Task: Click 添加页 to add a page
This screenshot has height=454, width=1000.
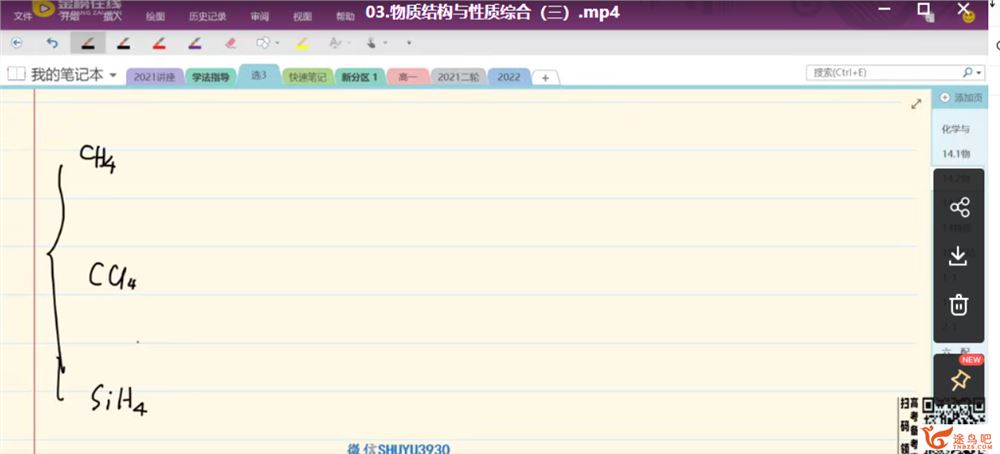Action: tap(961, 98)
